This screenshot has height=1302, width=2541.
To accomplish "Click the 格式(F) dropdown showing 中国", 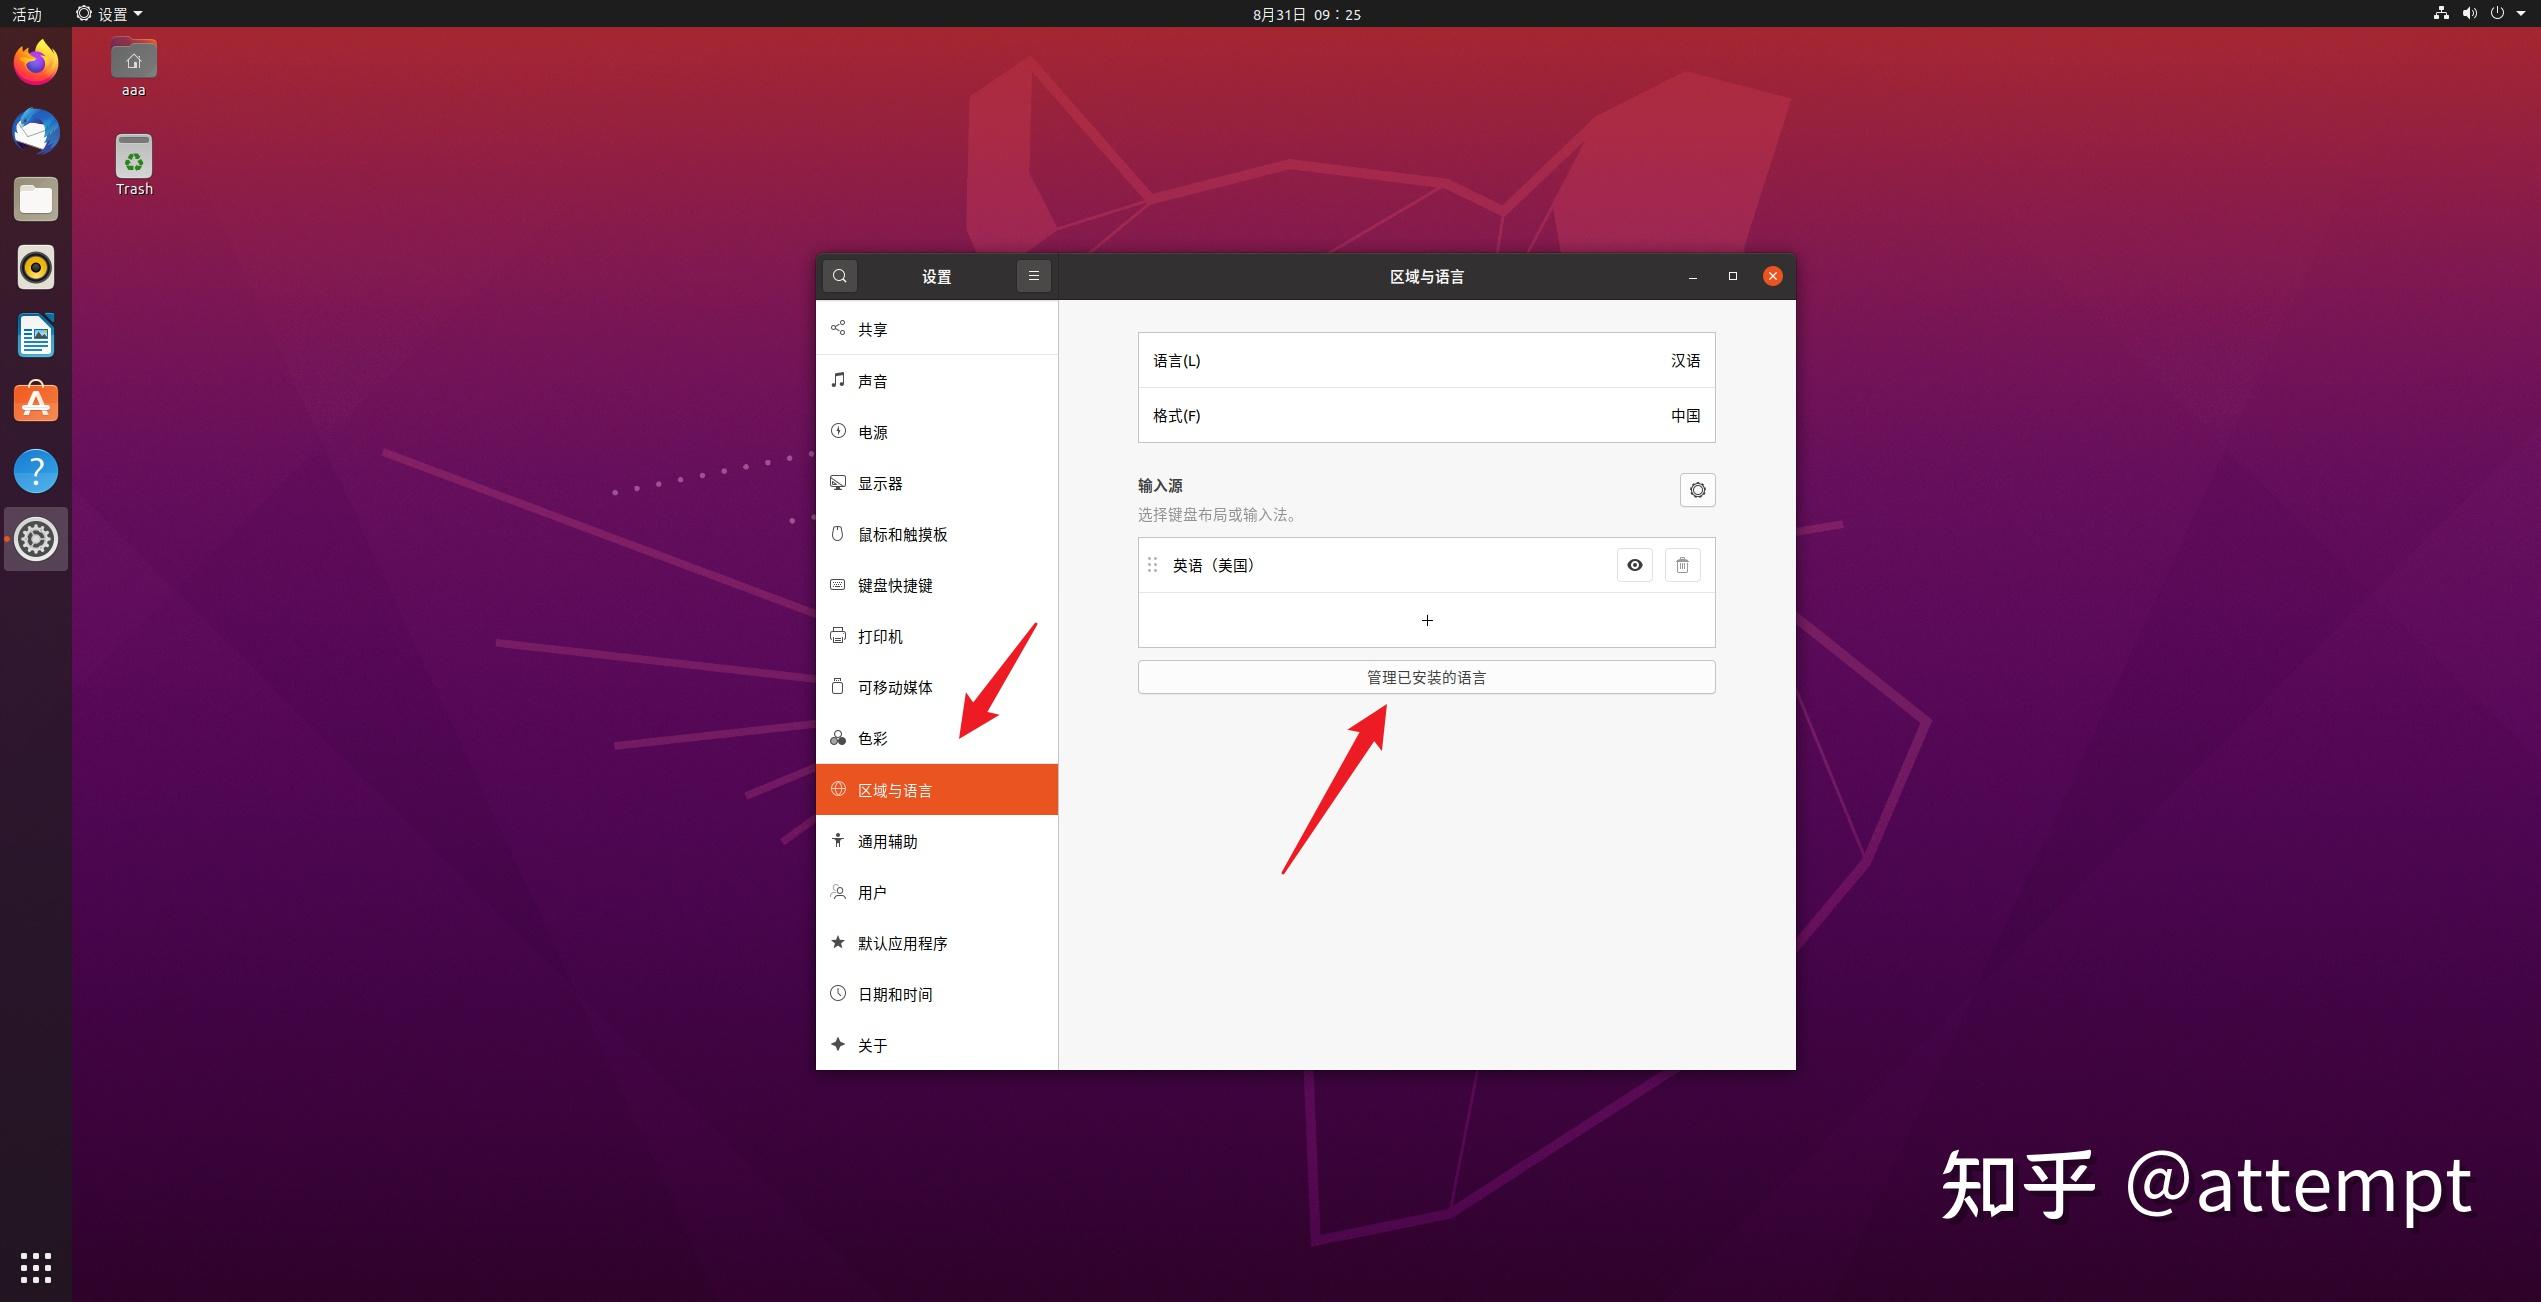I will [1426, 415].
